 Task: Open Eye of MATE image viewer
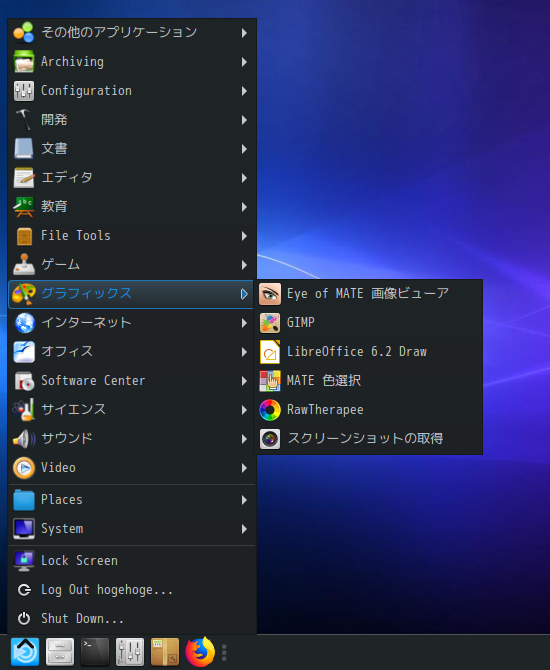368,294
